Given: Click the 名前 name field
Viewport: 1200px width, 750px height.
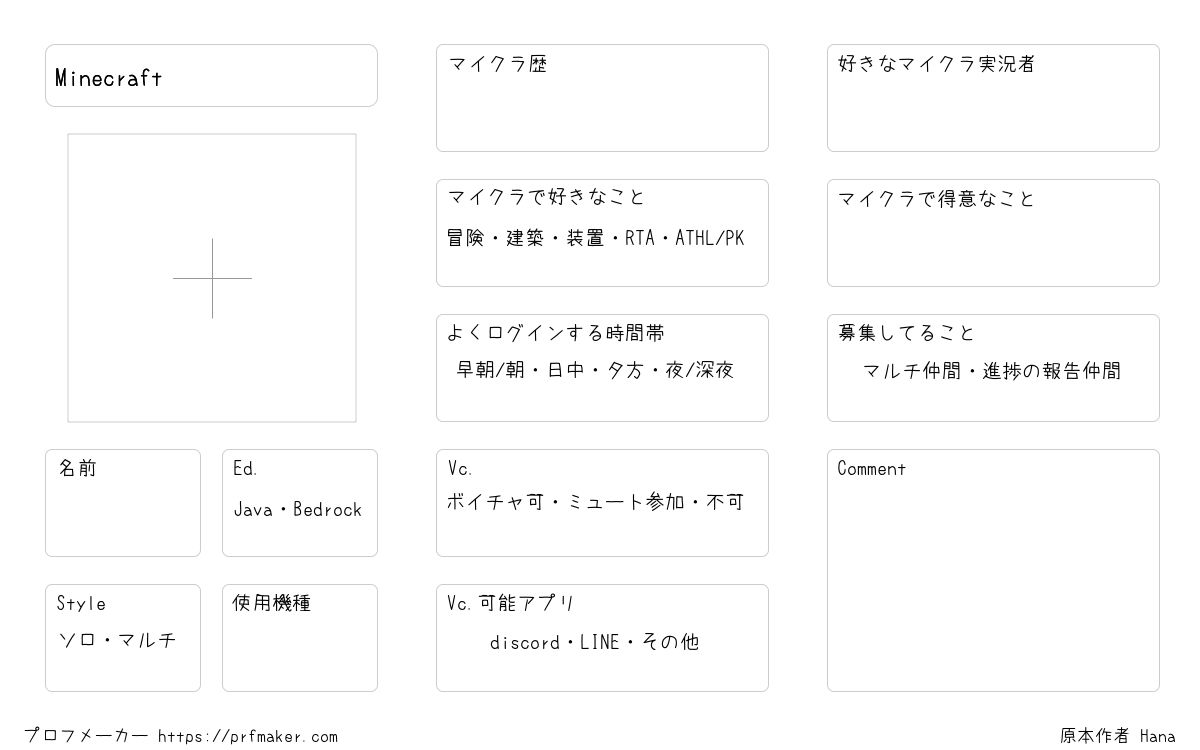Looking at the screenshot, I should [x=123, y=503].
